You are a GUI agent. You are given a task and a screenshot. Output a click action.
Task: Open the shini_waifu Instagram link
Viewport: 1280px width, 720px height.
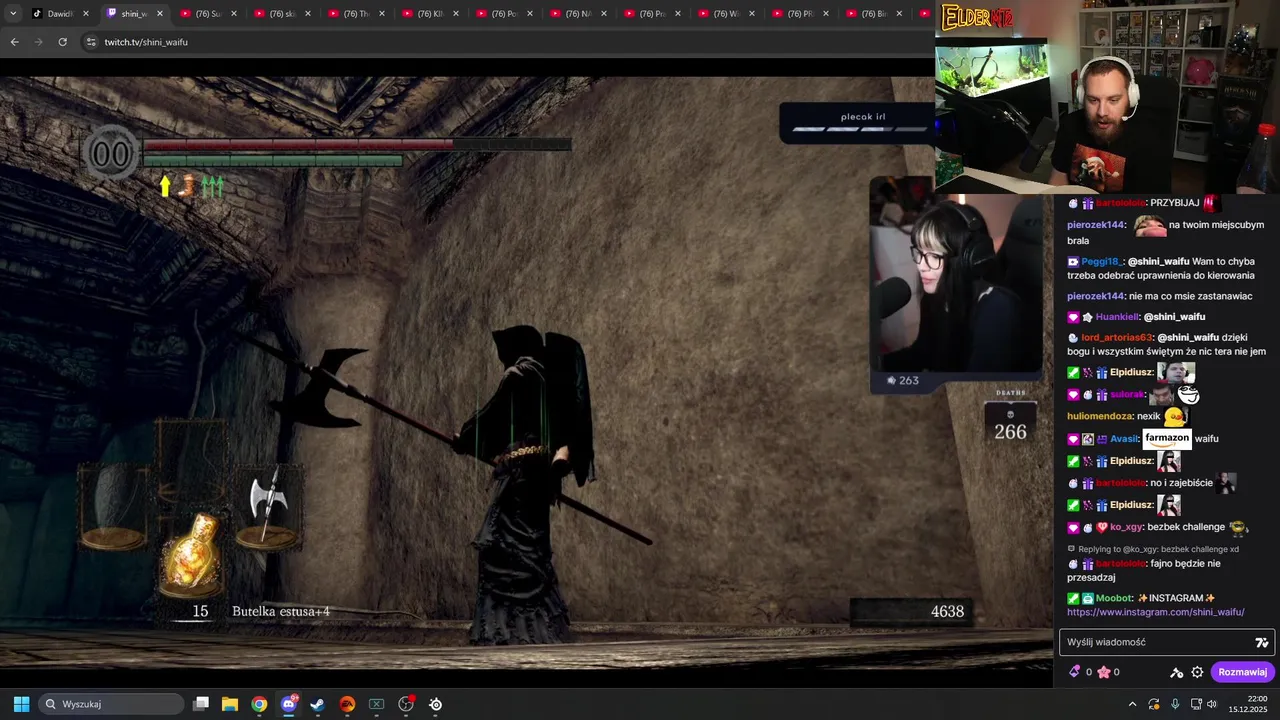pos(1155,612)
